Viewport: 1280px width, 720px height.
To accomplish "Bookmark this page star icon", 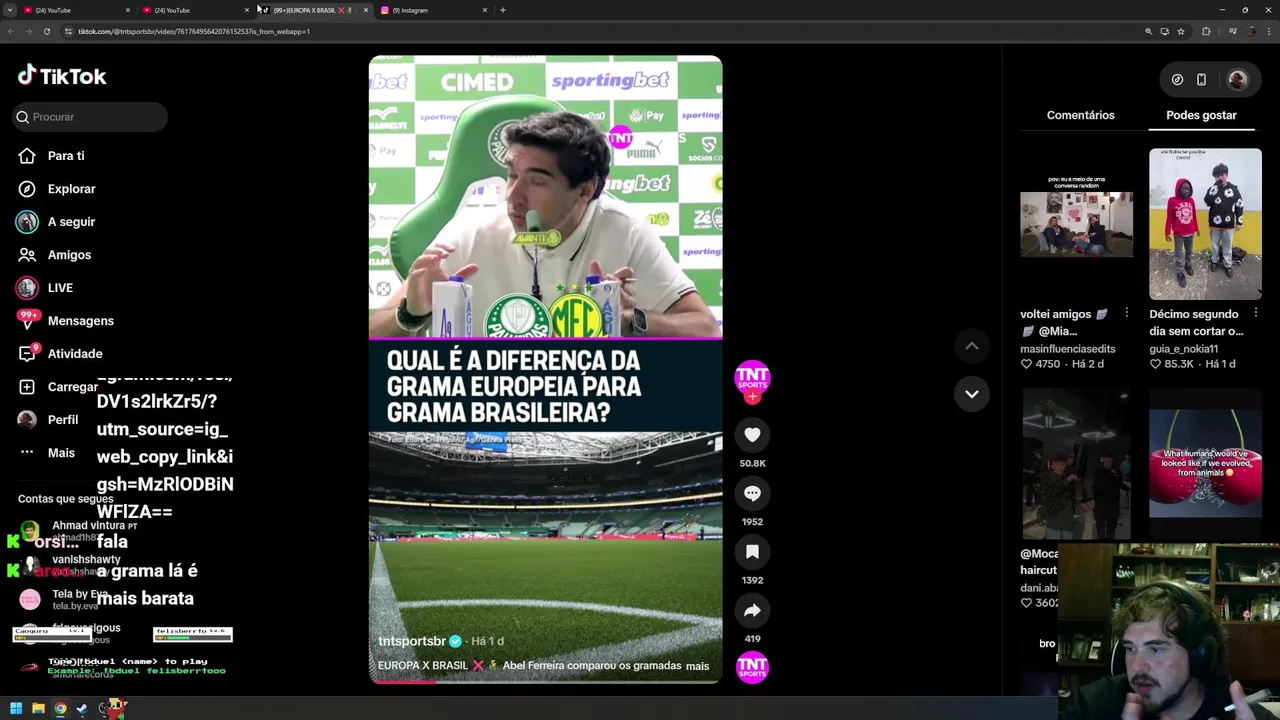I will (1181, 31).
